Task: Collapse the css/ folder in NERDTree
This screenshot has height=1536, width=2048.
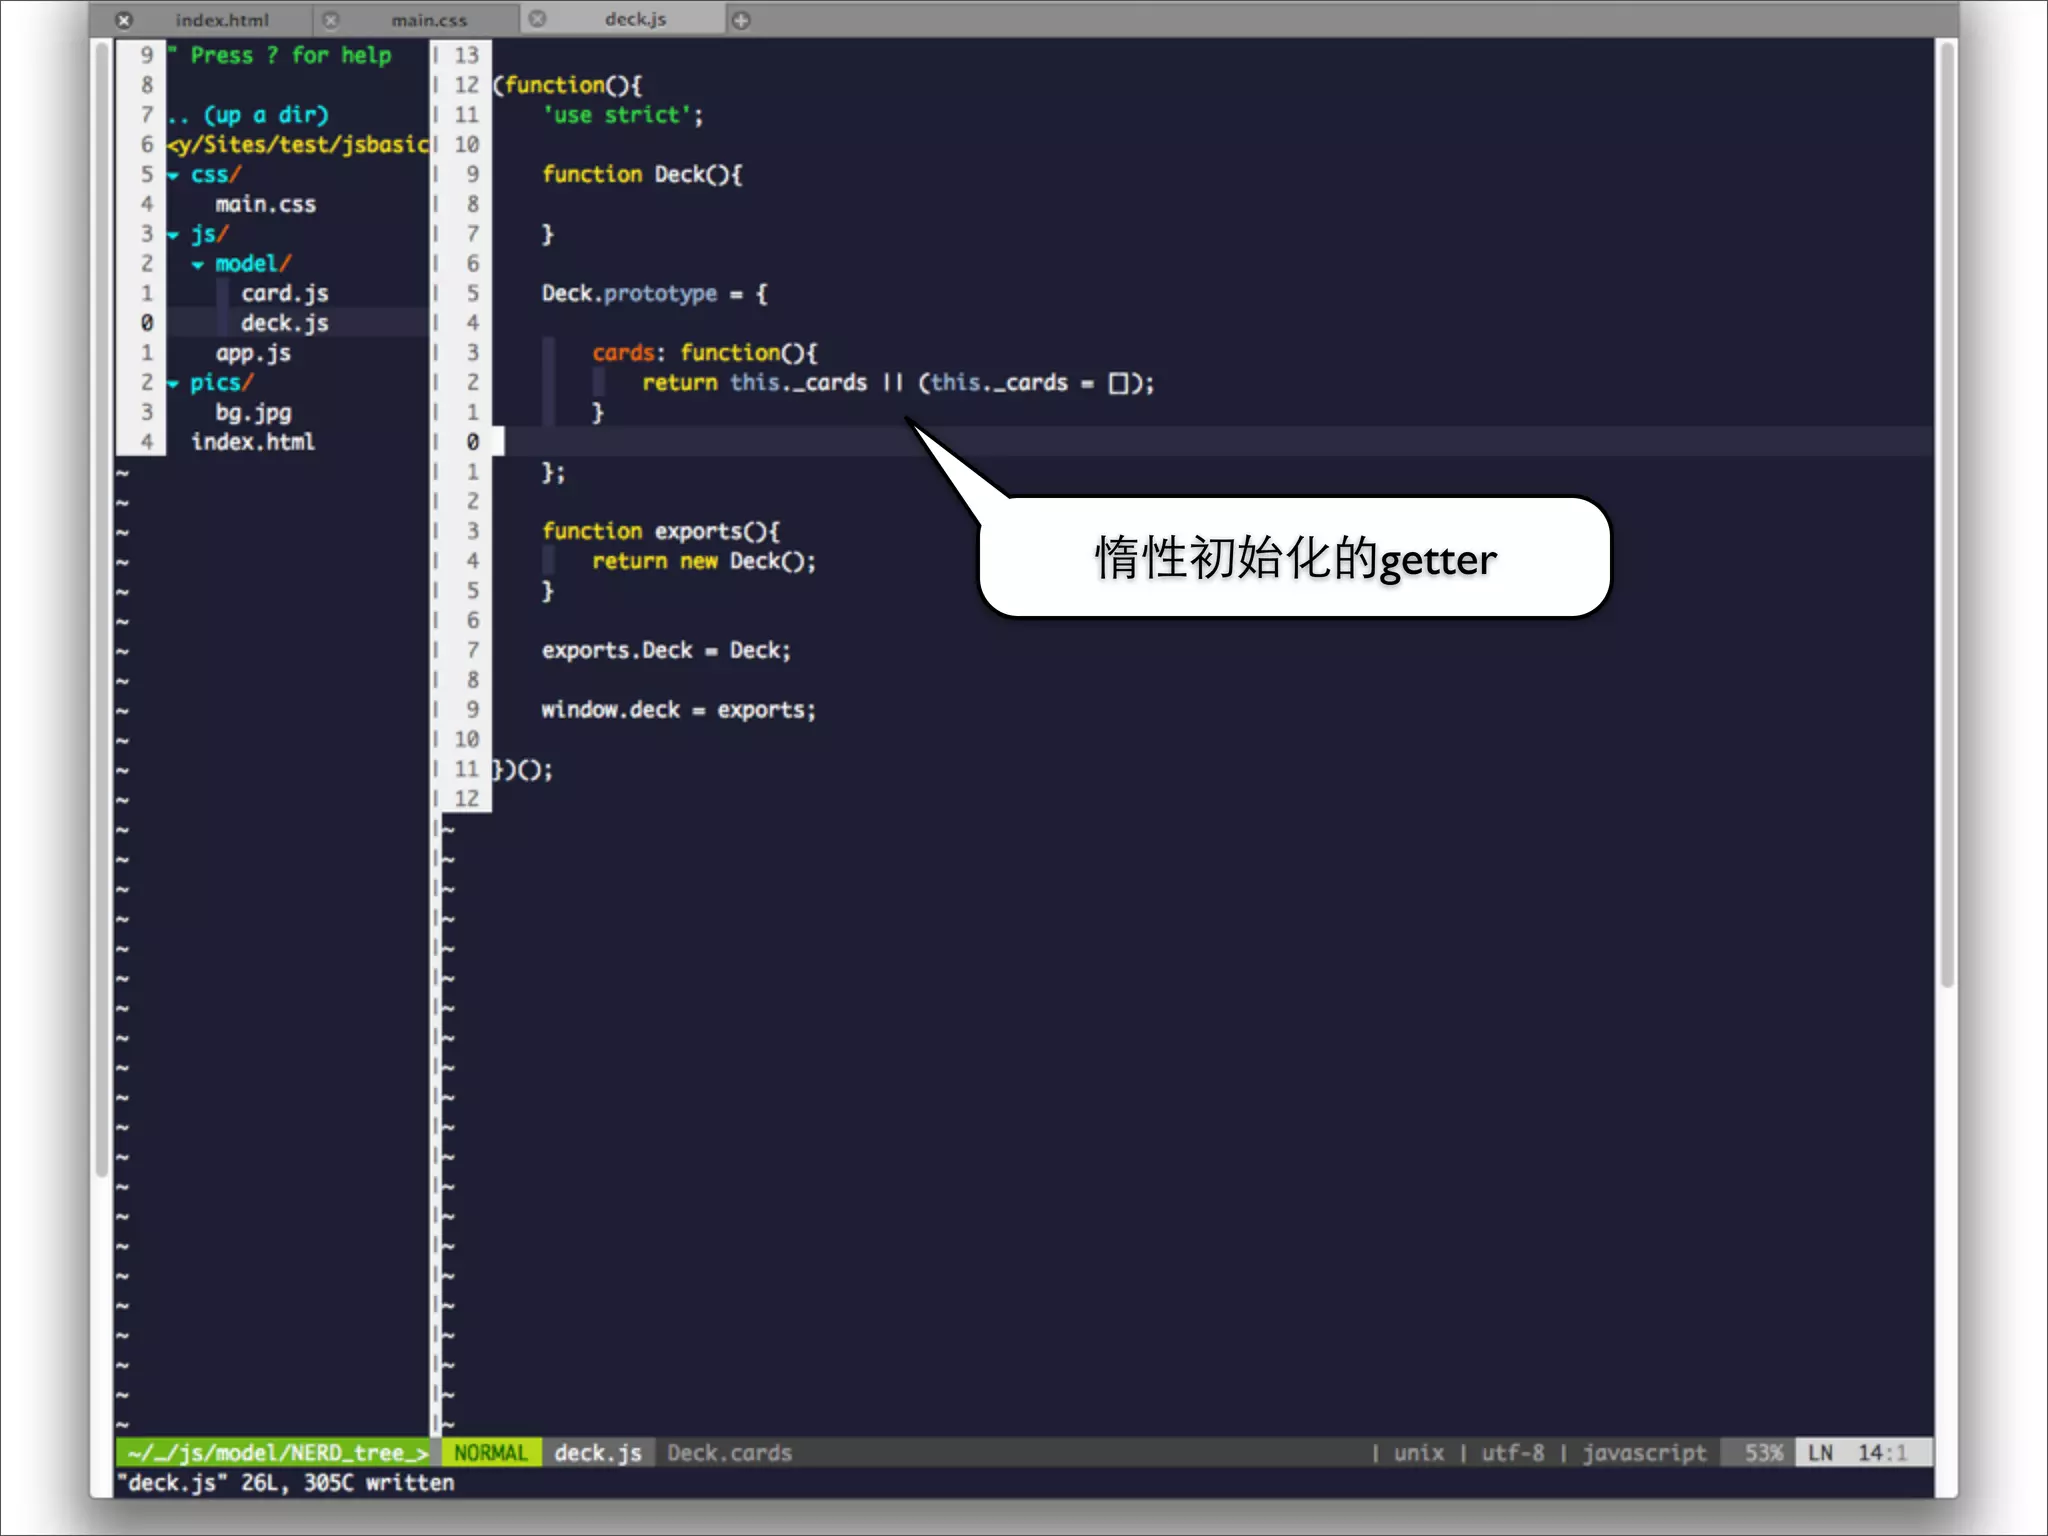Action: tap(173, 175)
